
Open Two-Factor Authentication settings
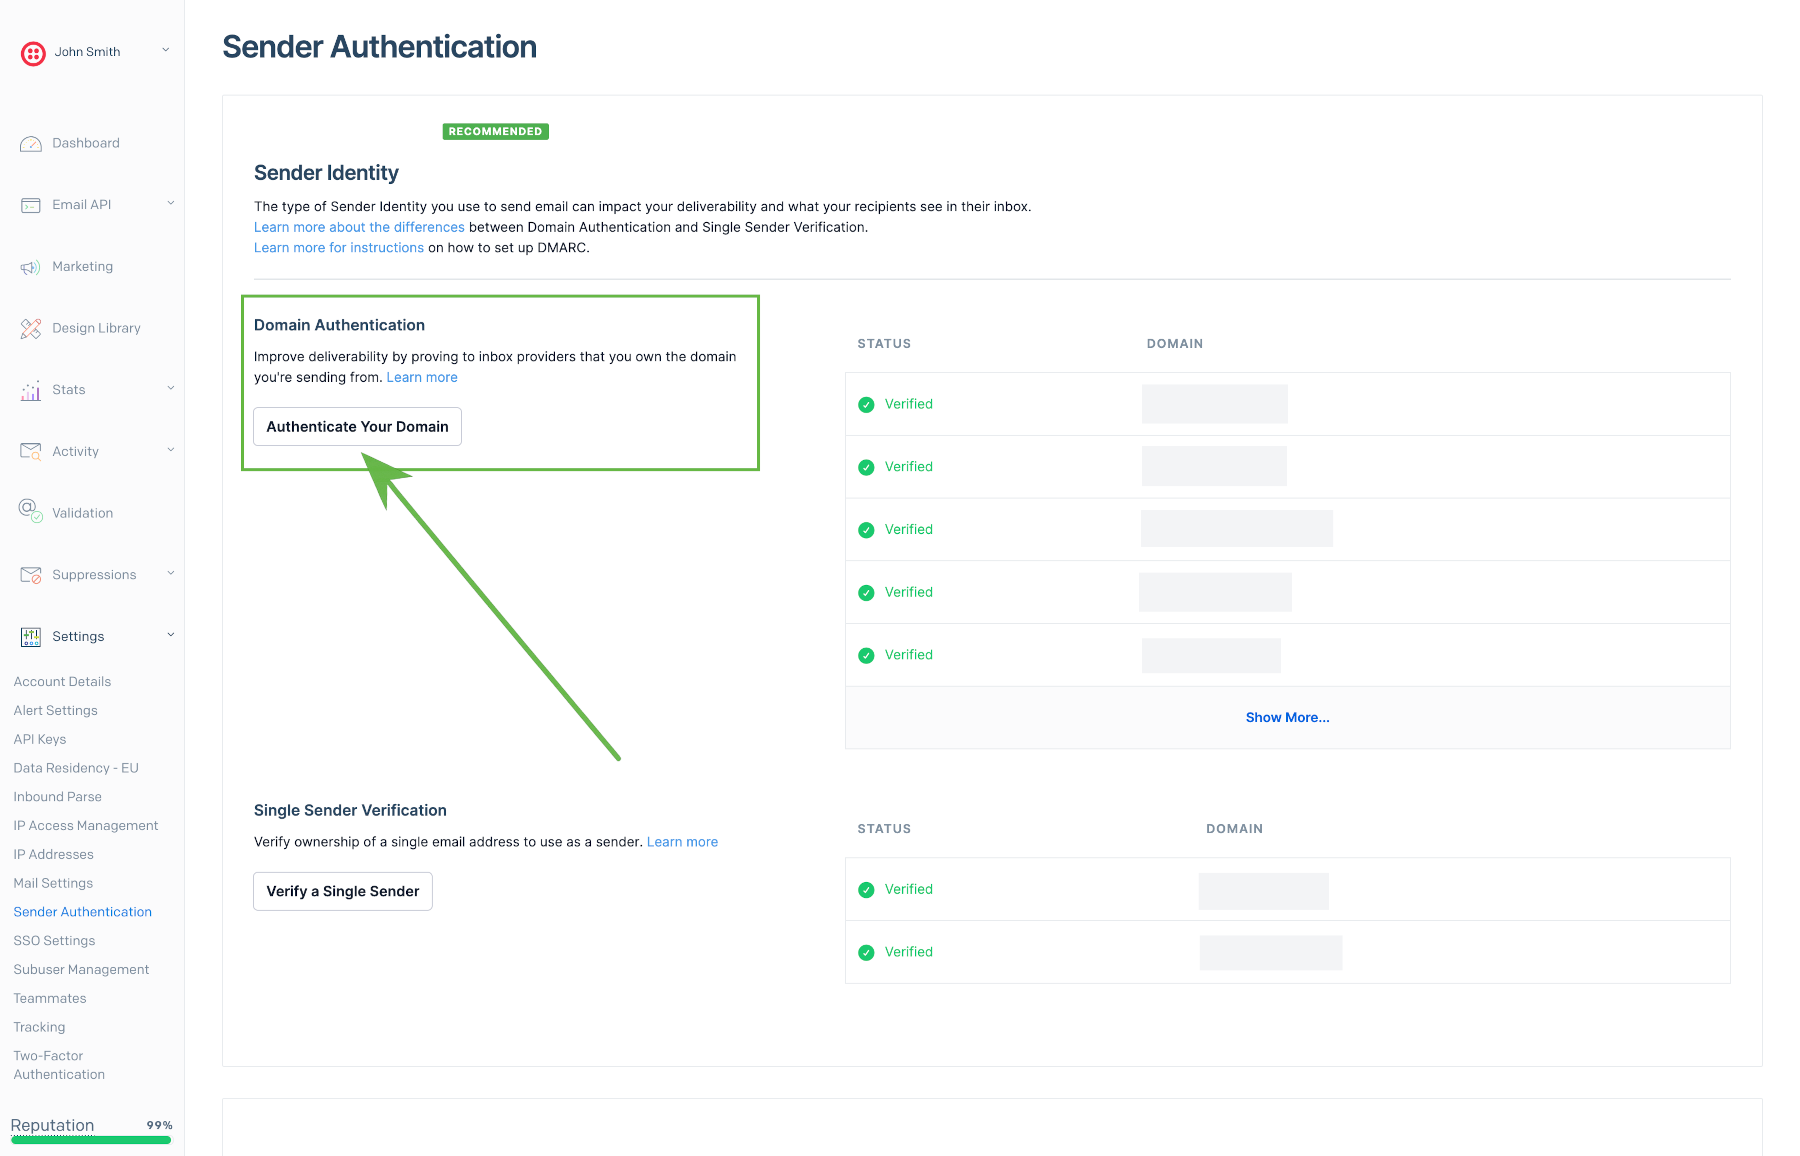click(x=59, y=1065)
